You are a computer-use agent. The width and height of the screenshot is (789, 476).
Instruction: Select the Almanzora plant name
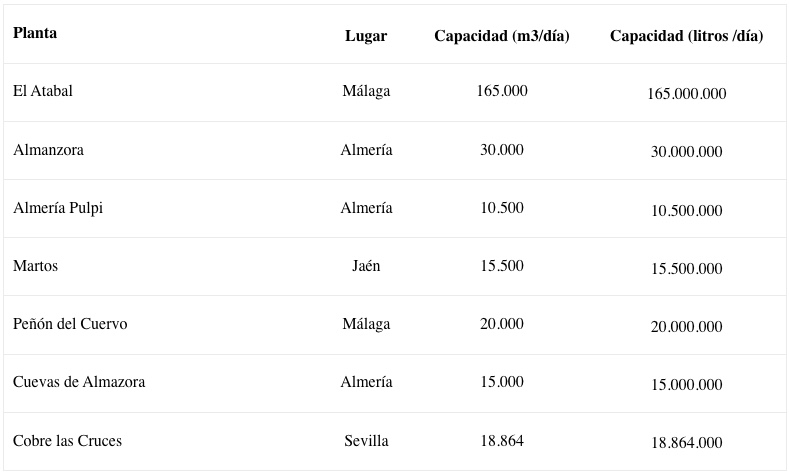pos(48,150)
